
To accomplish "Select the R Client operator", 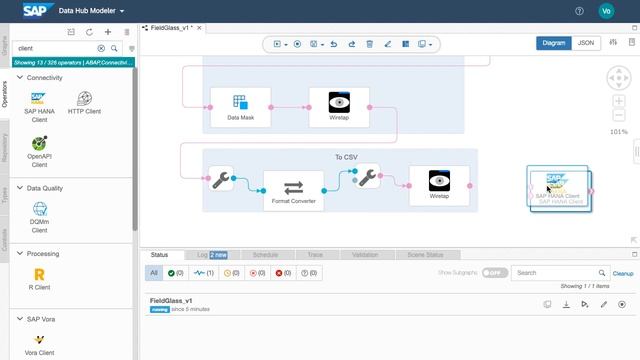I will (39, 279).
